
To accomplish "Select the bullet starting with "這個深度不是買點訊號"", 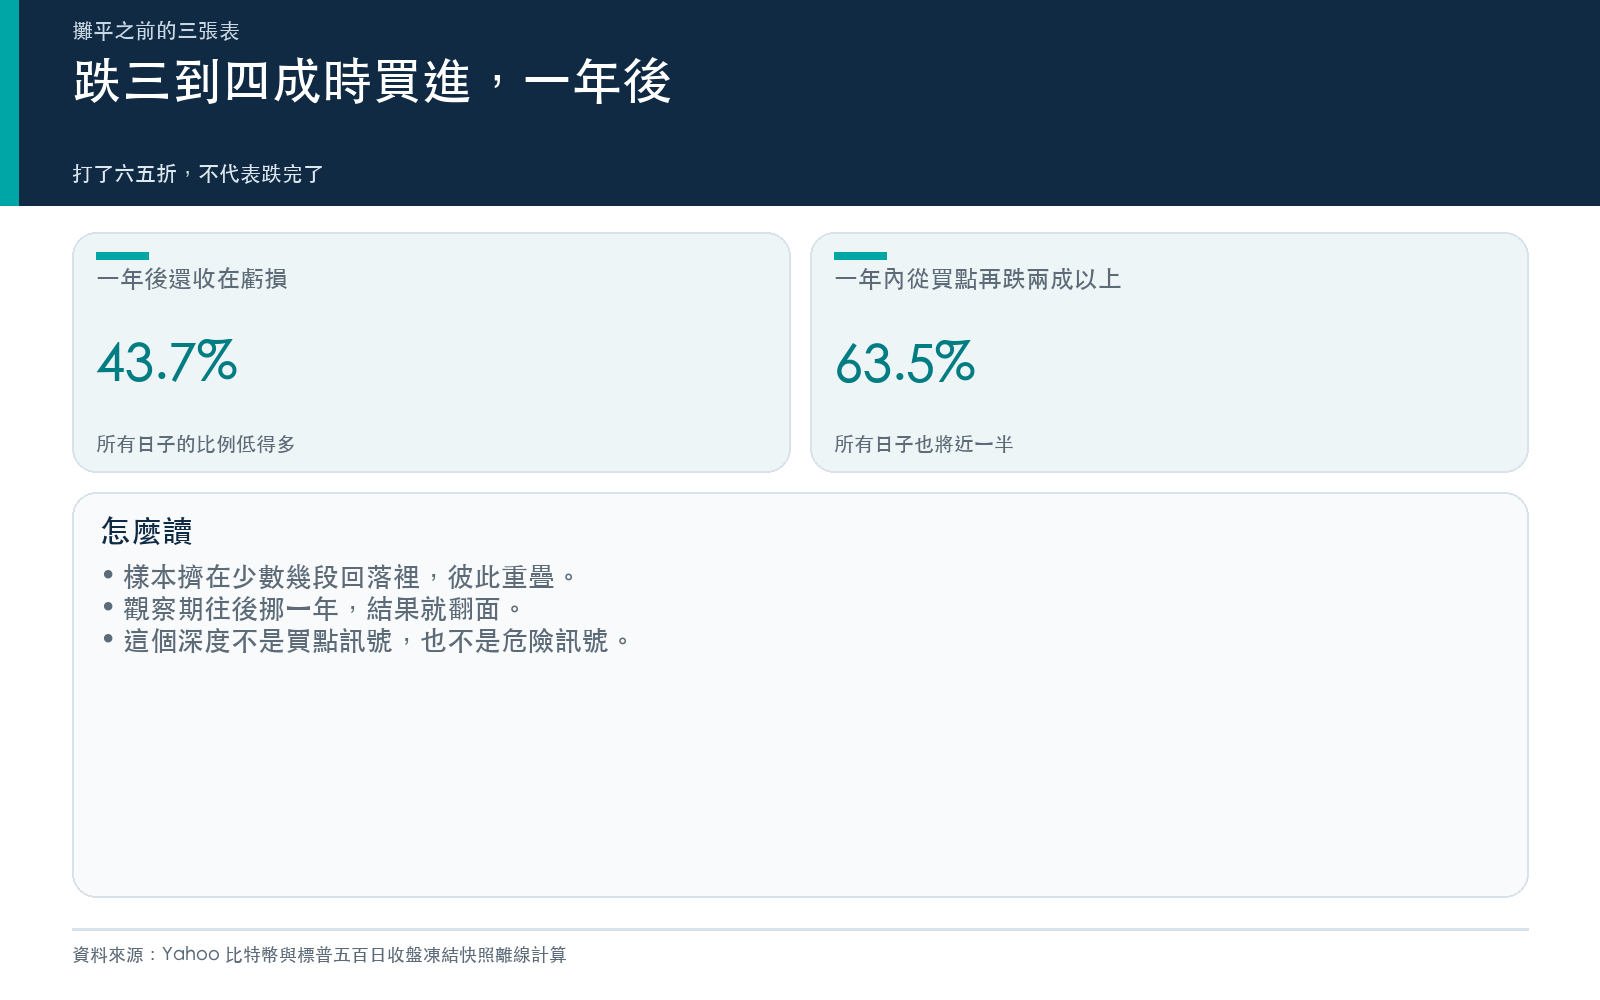I will point(367,641).
